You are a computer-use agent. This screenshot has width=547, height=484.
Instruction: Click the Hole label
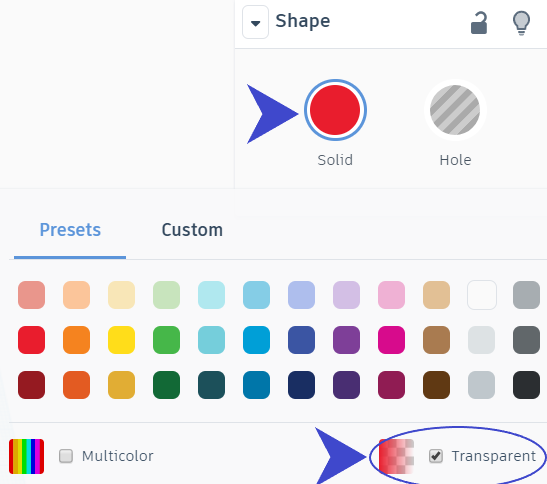[455, 160]
